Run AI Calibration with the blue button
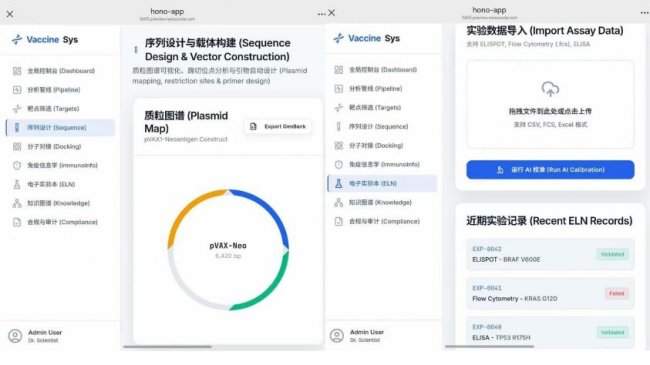This screenshot has height=365, width=650. point(550,170)
